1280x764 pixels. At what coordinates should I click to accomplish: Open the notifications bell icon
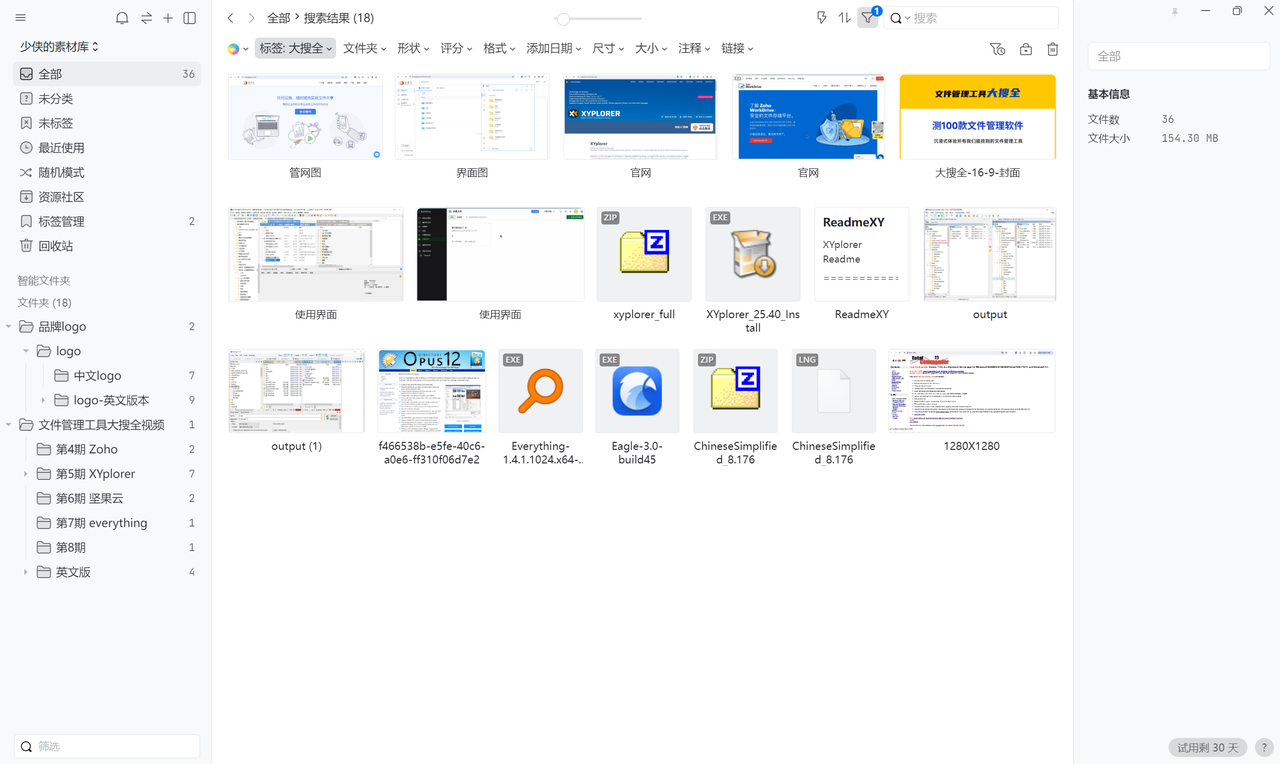(x=121, y=18)
